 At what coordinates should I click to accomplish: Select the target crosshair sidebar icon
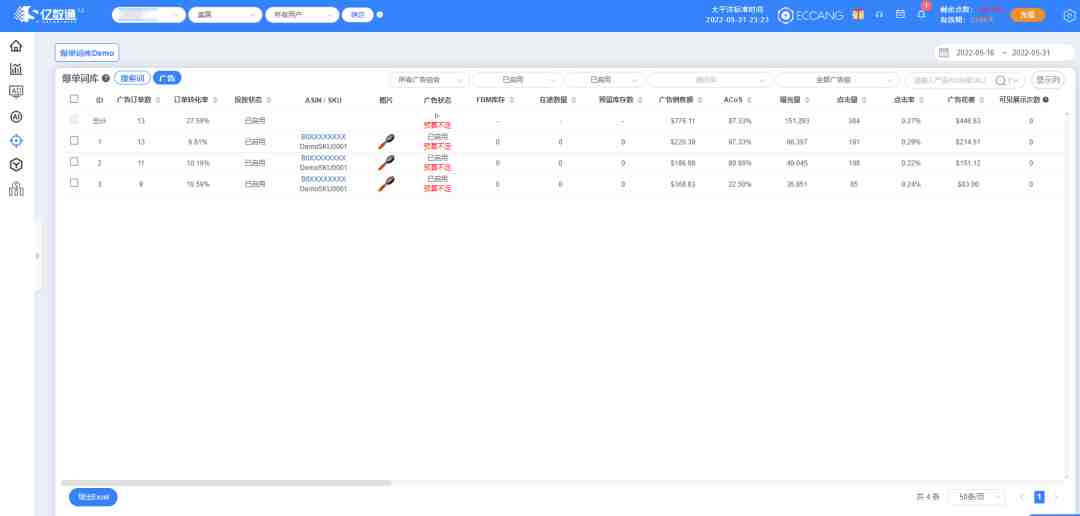(x=16, y=141)
